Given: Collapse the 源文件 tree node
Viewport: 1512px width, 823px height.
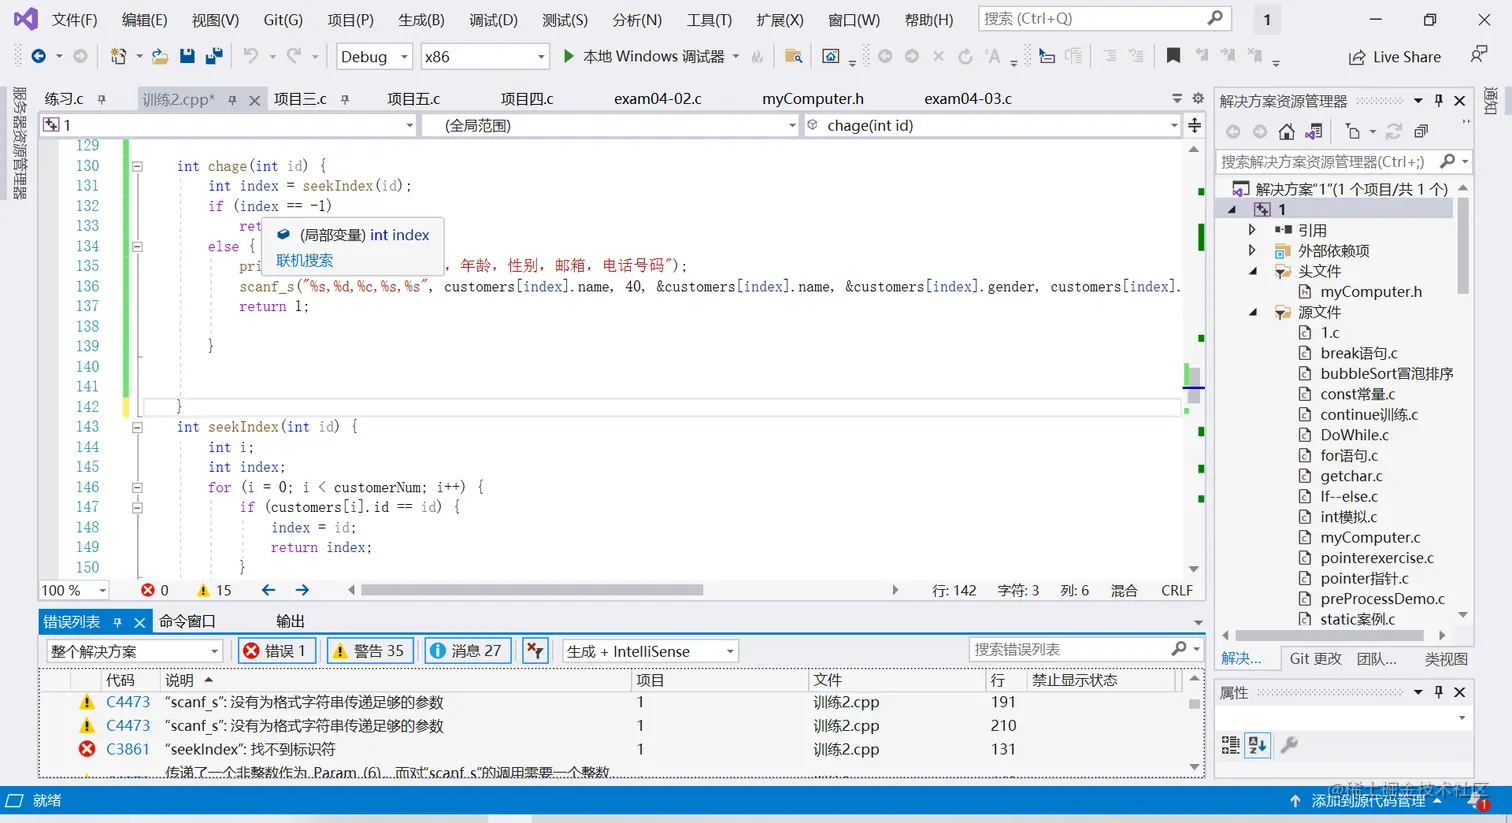Looking at the screenshot, I should [1252, 312].
